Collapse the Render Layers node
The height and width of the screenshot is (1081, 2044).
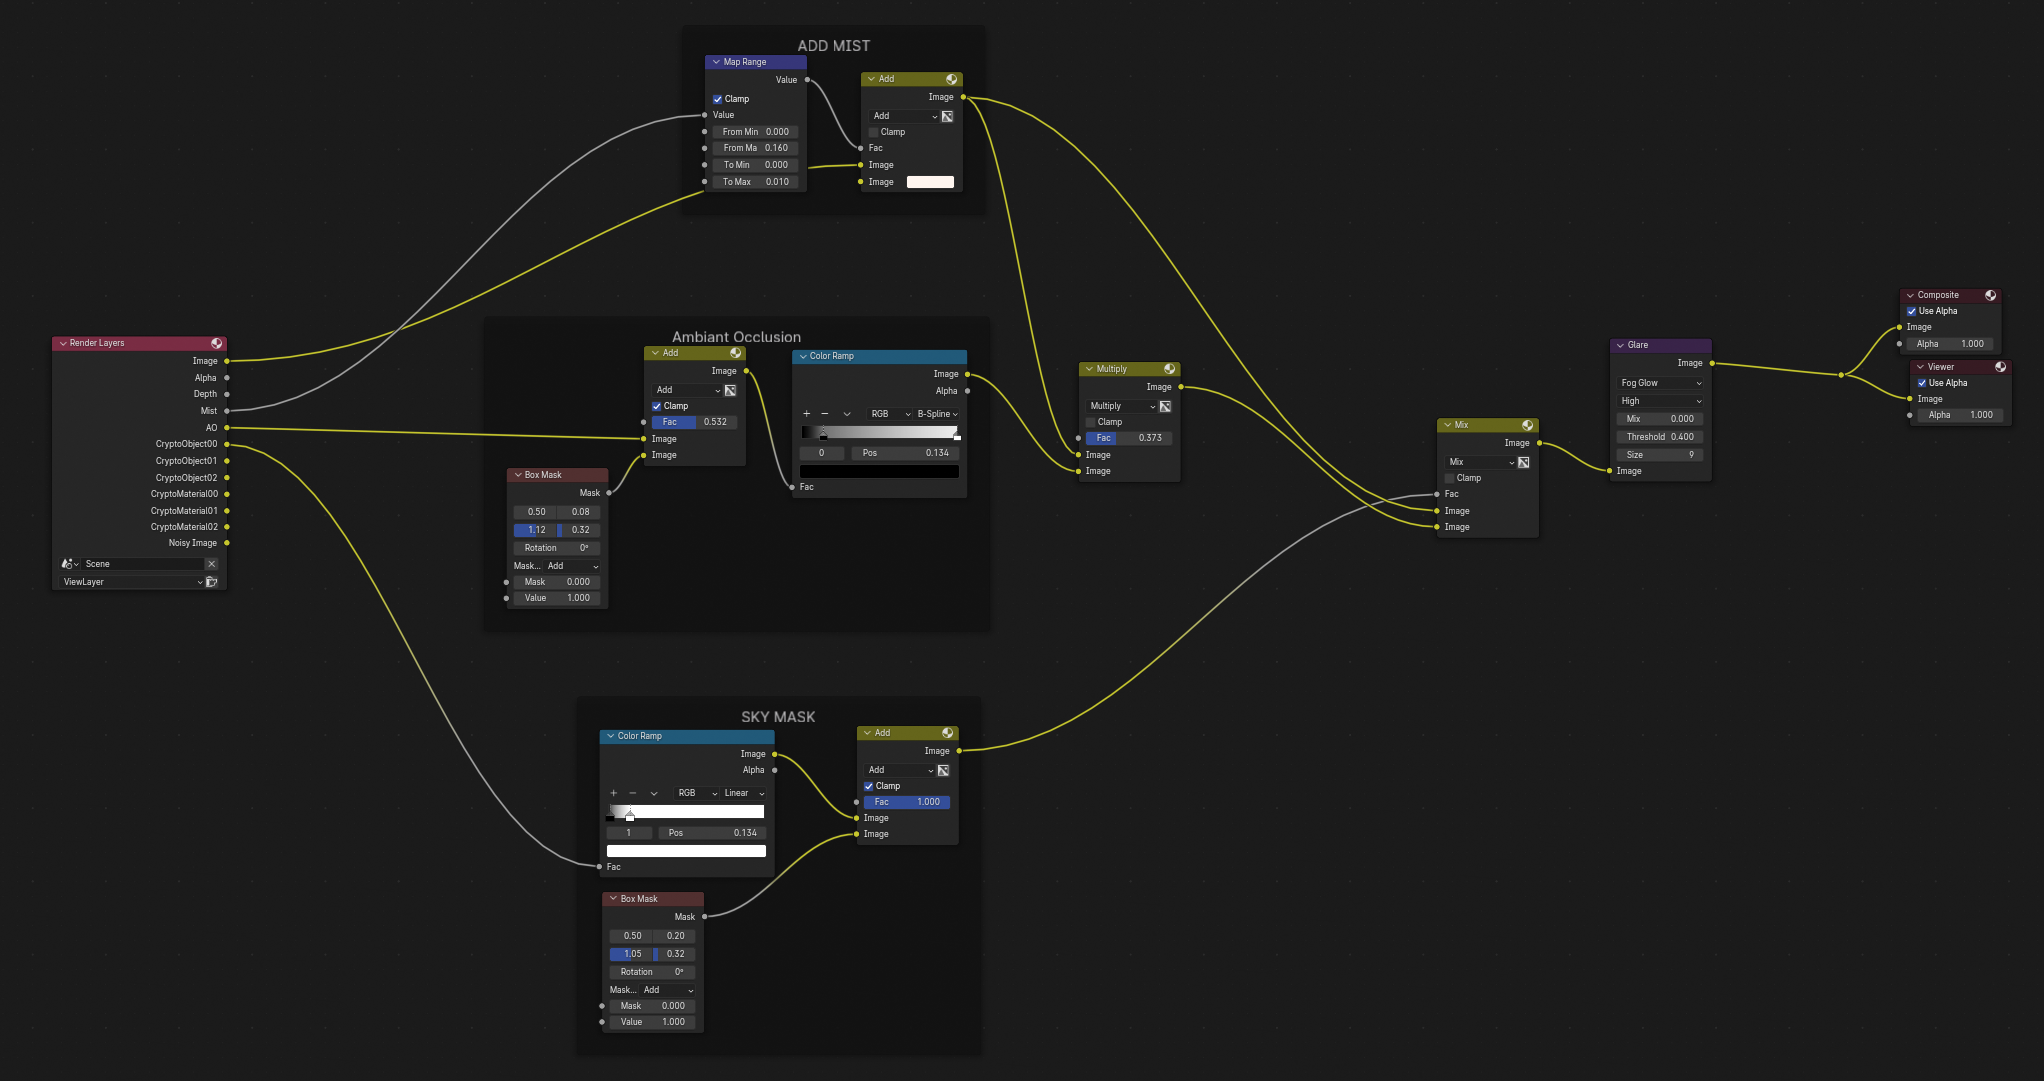(x=63, y=343)
